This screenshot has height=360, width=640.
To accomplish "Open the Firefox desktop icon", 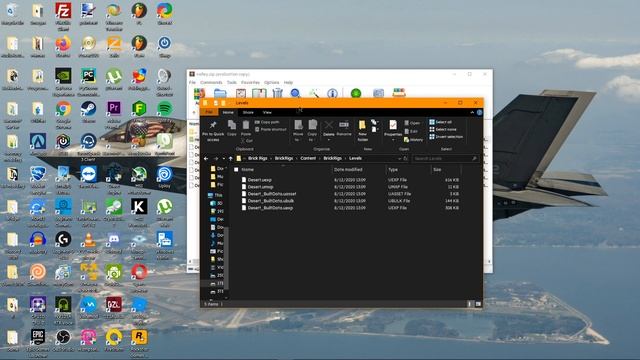I will [x=63, y=47].
